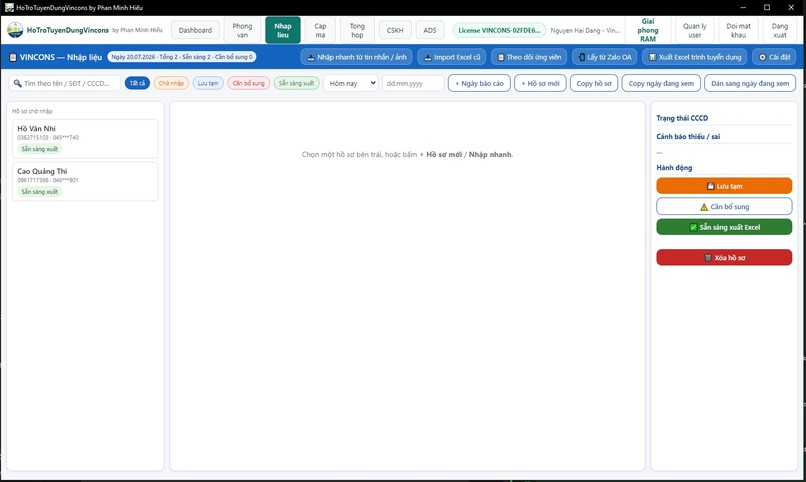
Task: Close the application window
Action: click(x=791, y=7)
